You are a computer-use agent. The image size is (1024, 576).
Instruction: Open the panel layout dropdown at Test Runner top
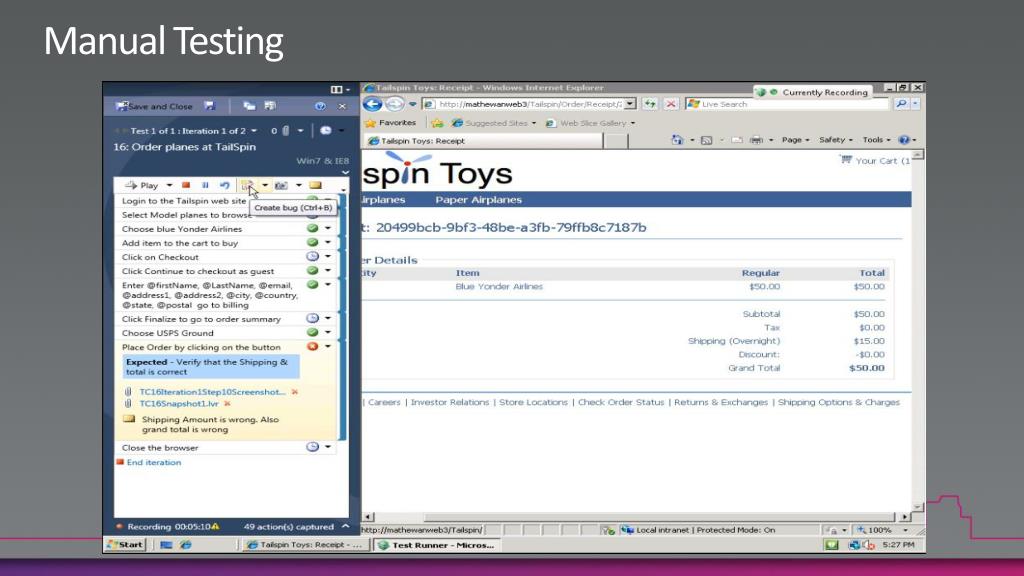point(340,89)
